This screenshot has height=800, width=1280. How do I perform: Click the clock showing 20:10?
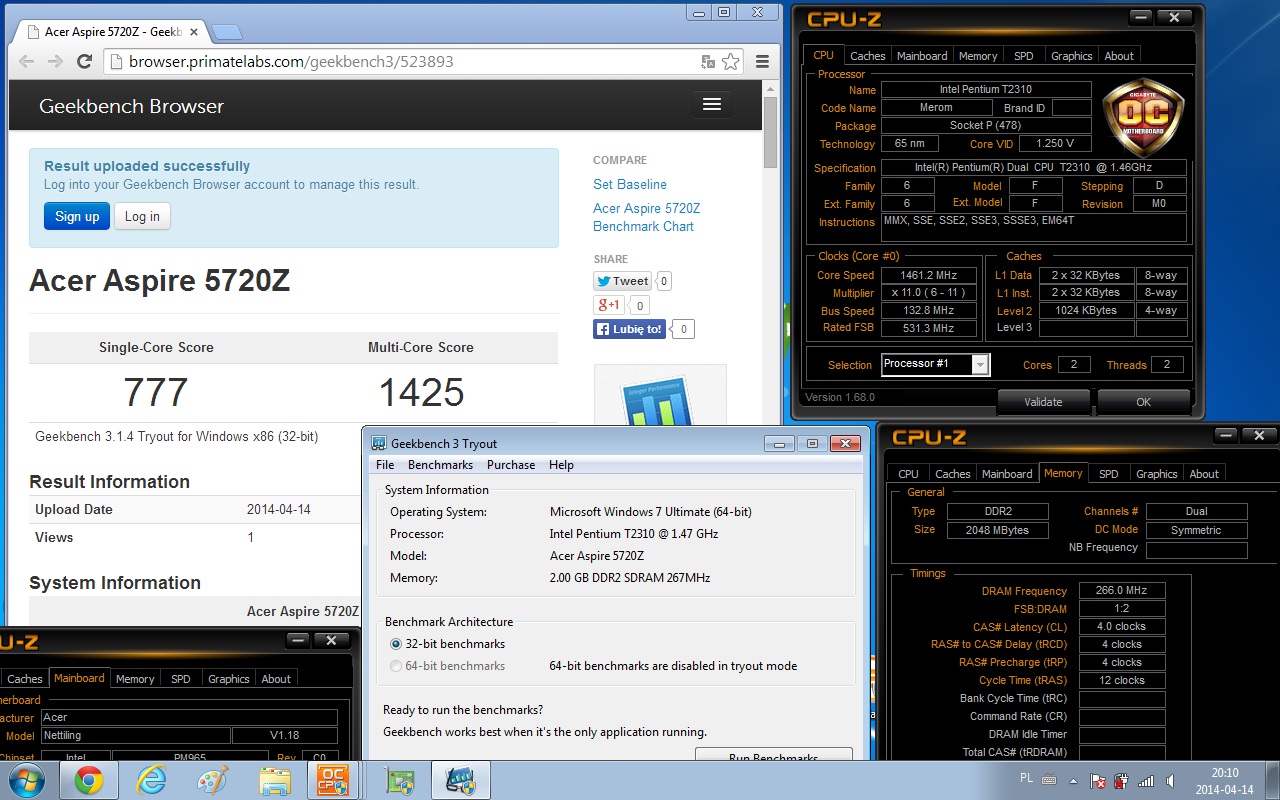pos(1225,772)
